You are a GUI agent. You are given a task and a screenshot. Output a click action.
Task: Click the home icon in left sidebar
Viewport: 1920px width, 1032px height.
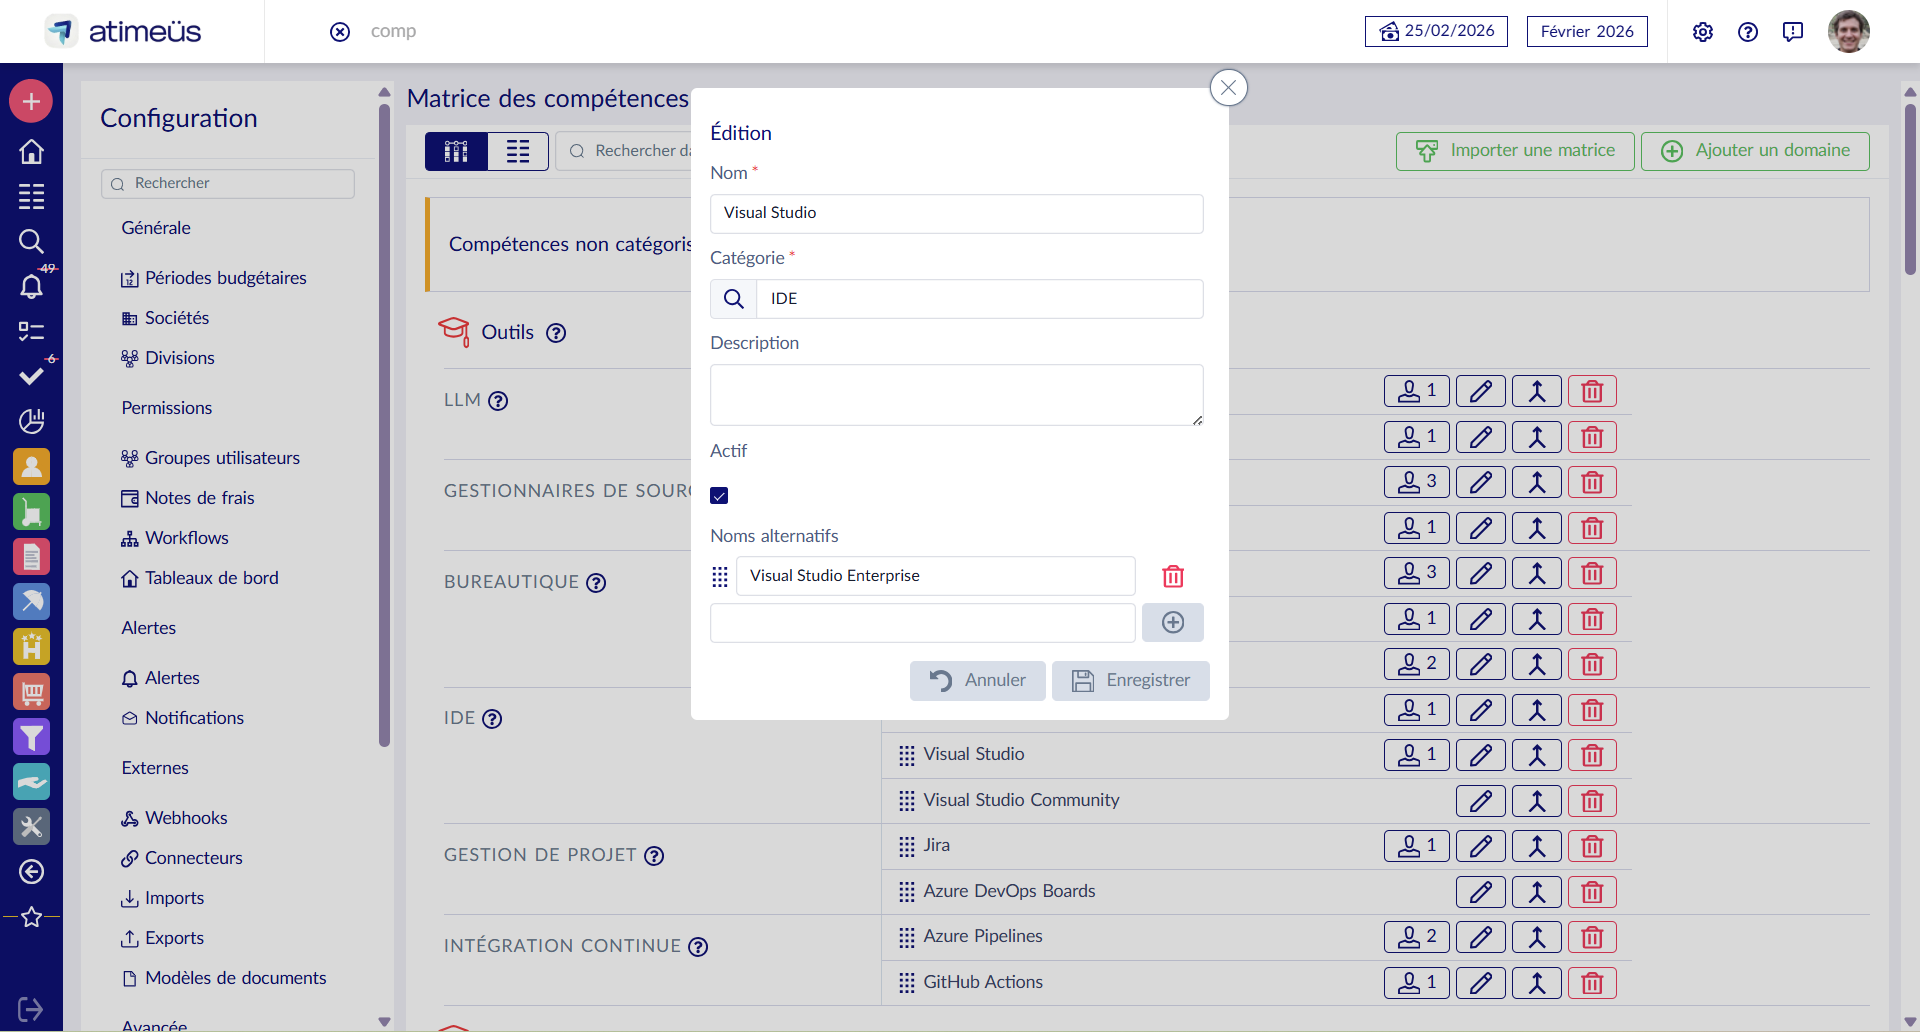pos(31,151)
